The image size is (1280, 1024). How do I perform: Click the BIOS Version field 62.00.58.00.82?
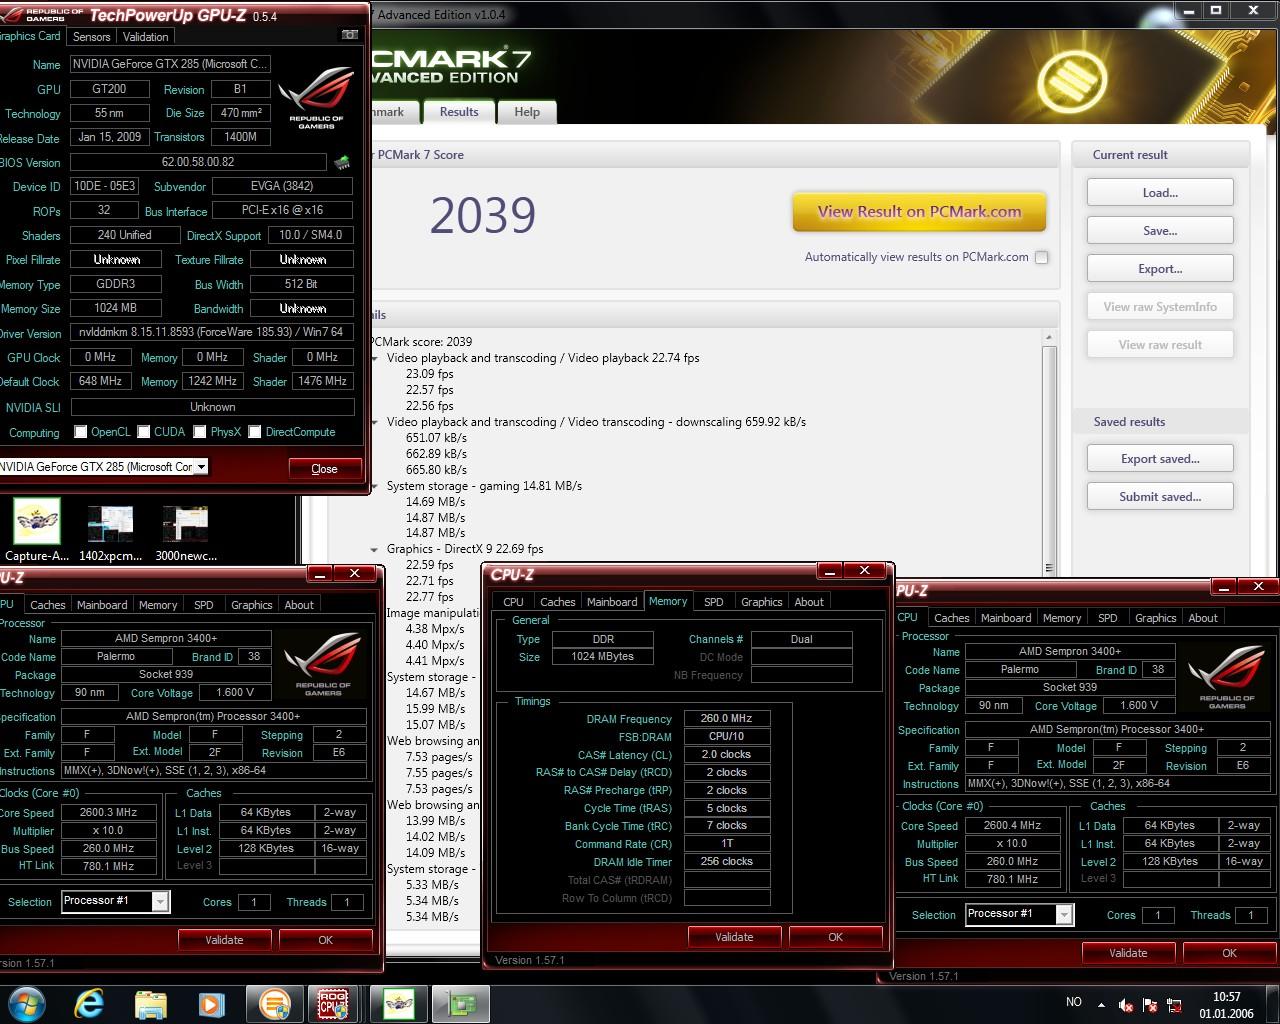(x=198, y=162)
